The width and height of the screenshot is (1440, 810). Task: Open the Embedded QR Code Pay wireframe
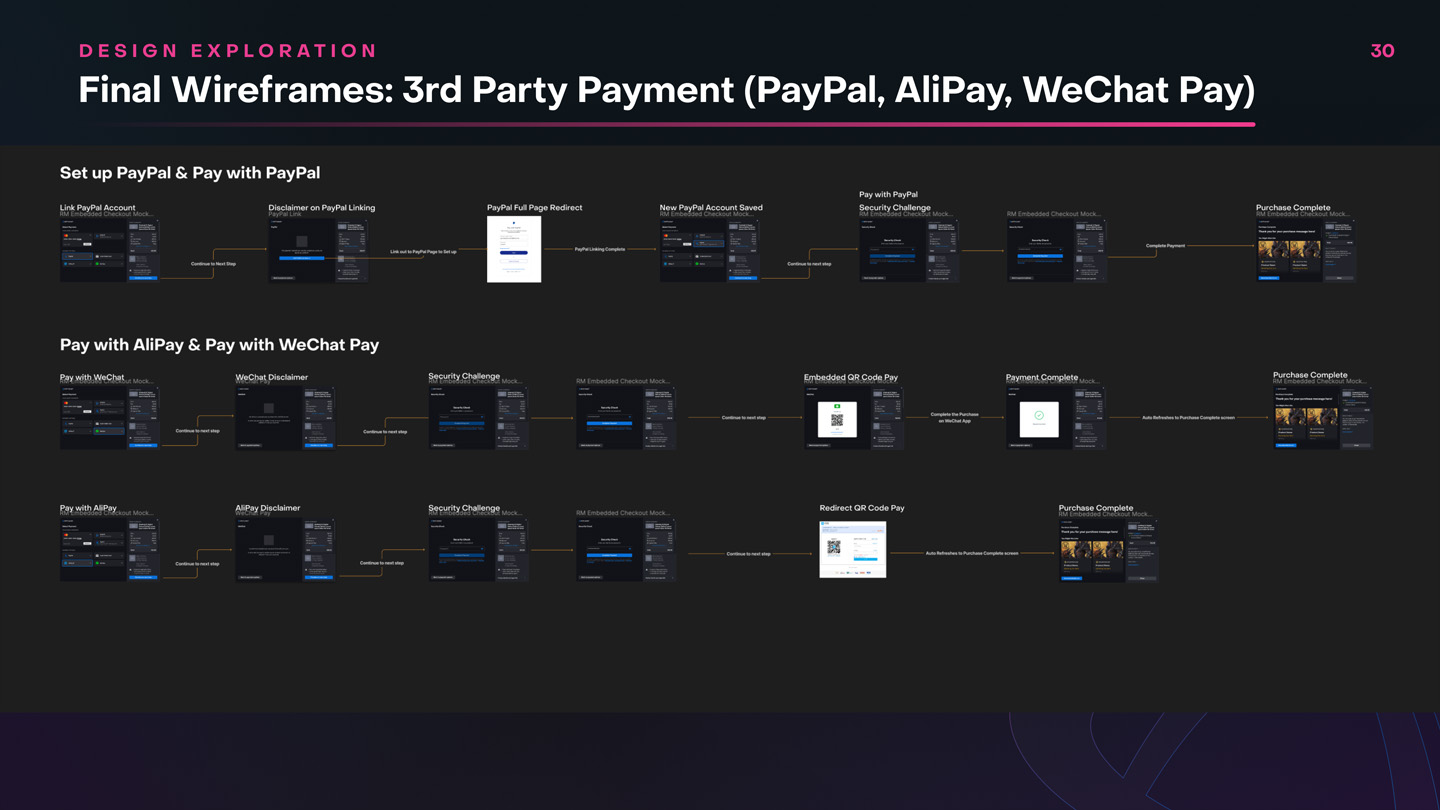(853, 418)
